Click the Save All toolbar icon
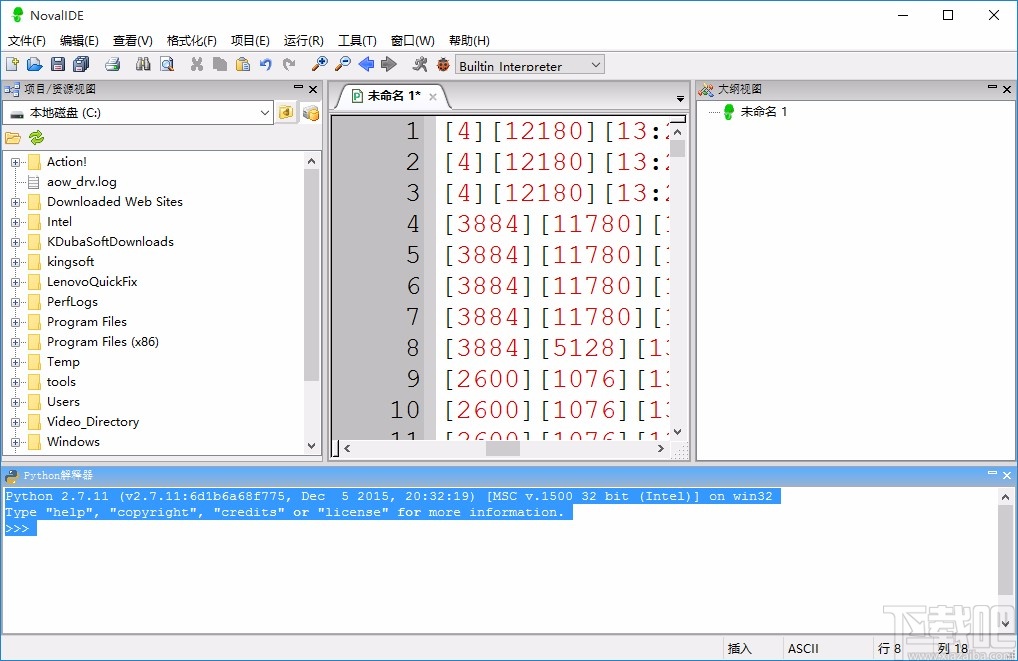This screenshot has width=1018, height=661. coord(81,64)
